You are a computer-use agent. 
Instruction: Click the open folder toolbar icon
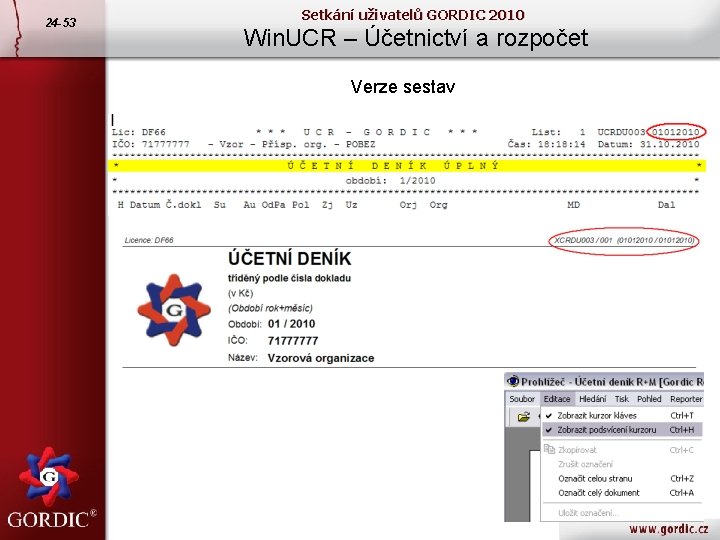(523, 417)
